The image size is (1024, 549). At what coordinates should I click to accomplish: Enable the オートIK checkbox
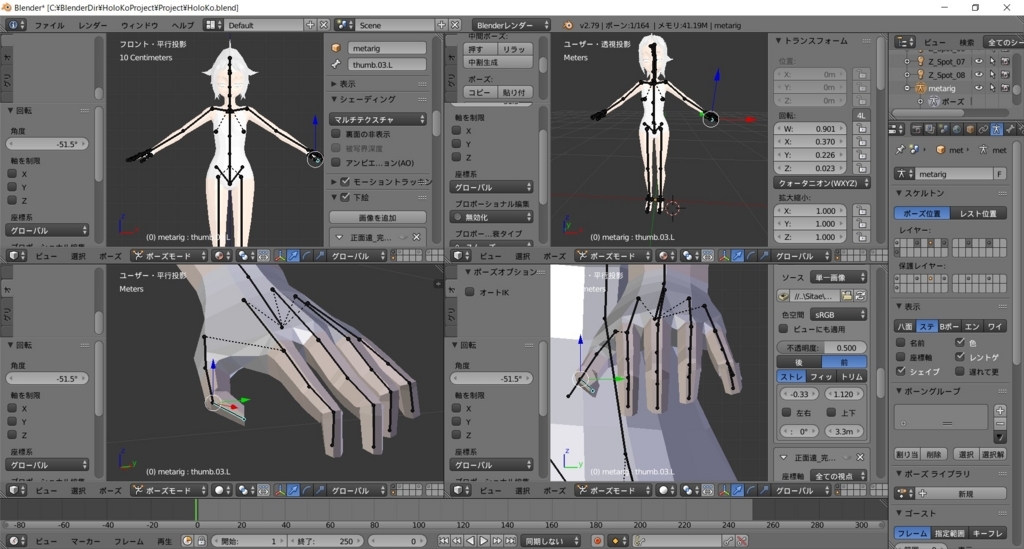470,292
